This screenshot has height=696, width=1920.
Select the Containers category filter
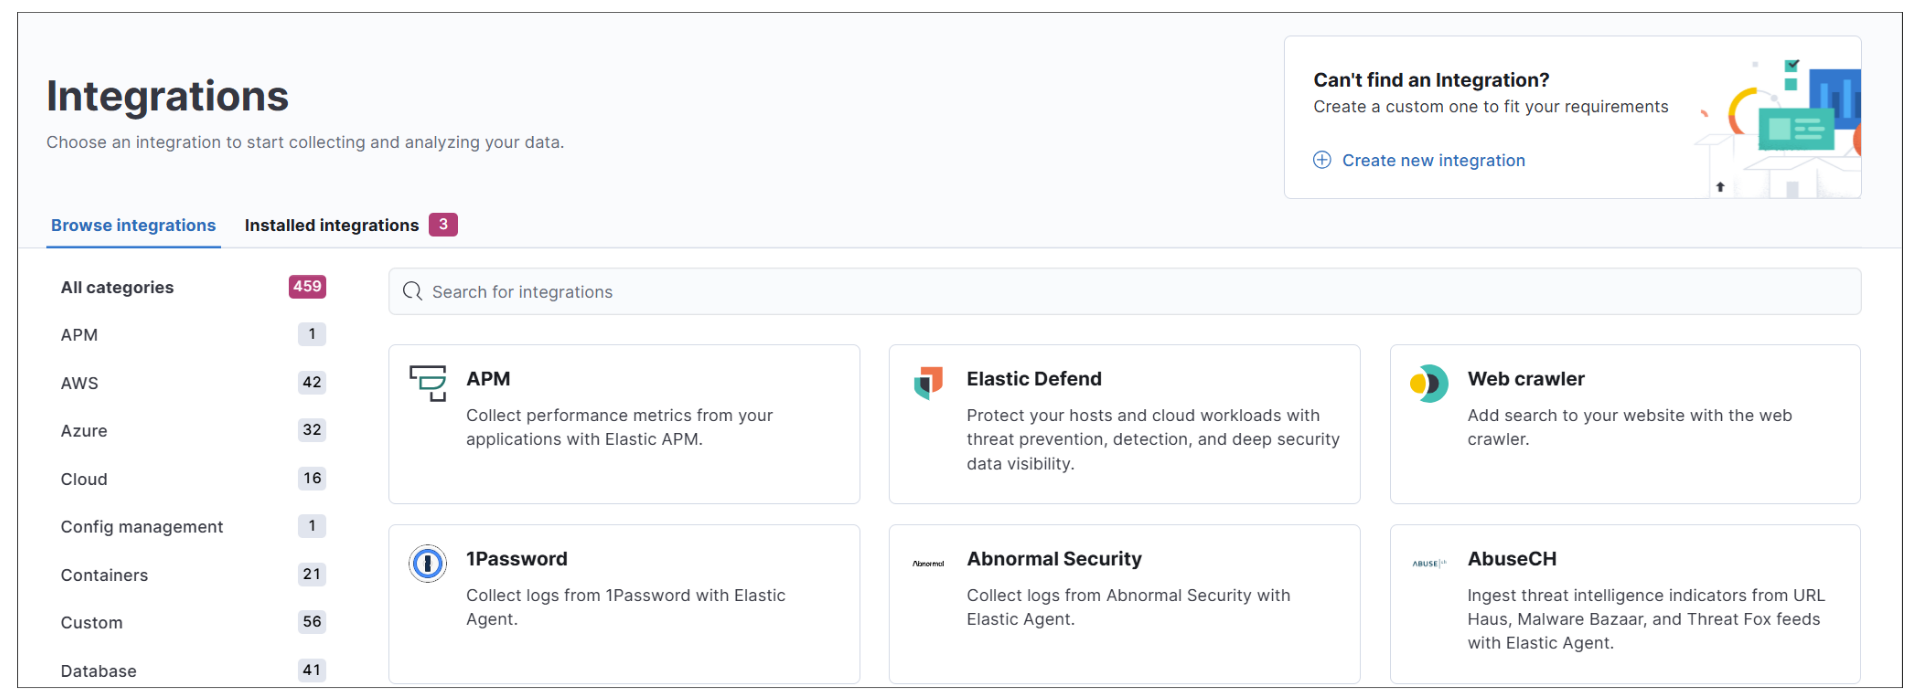[193, 575]
